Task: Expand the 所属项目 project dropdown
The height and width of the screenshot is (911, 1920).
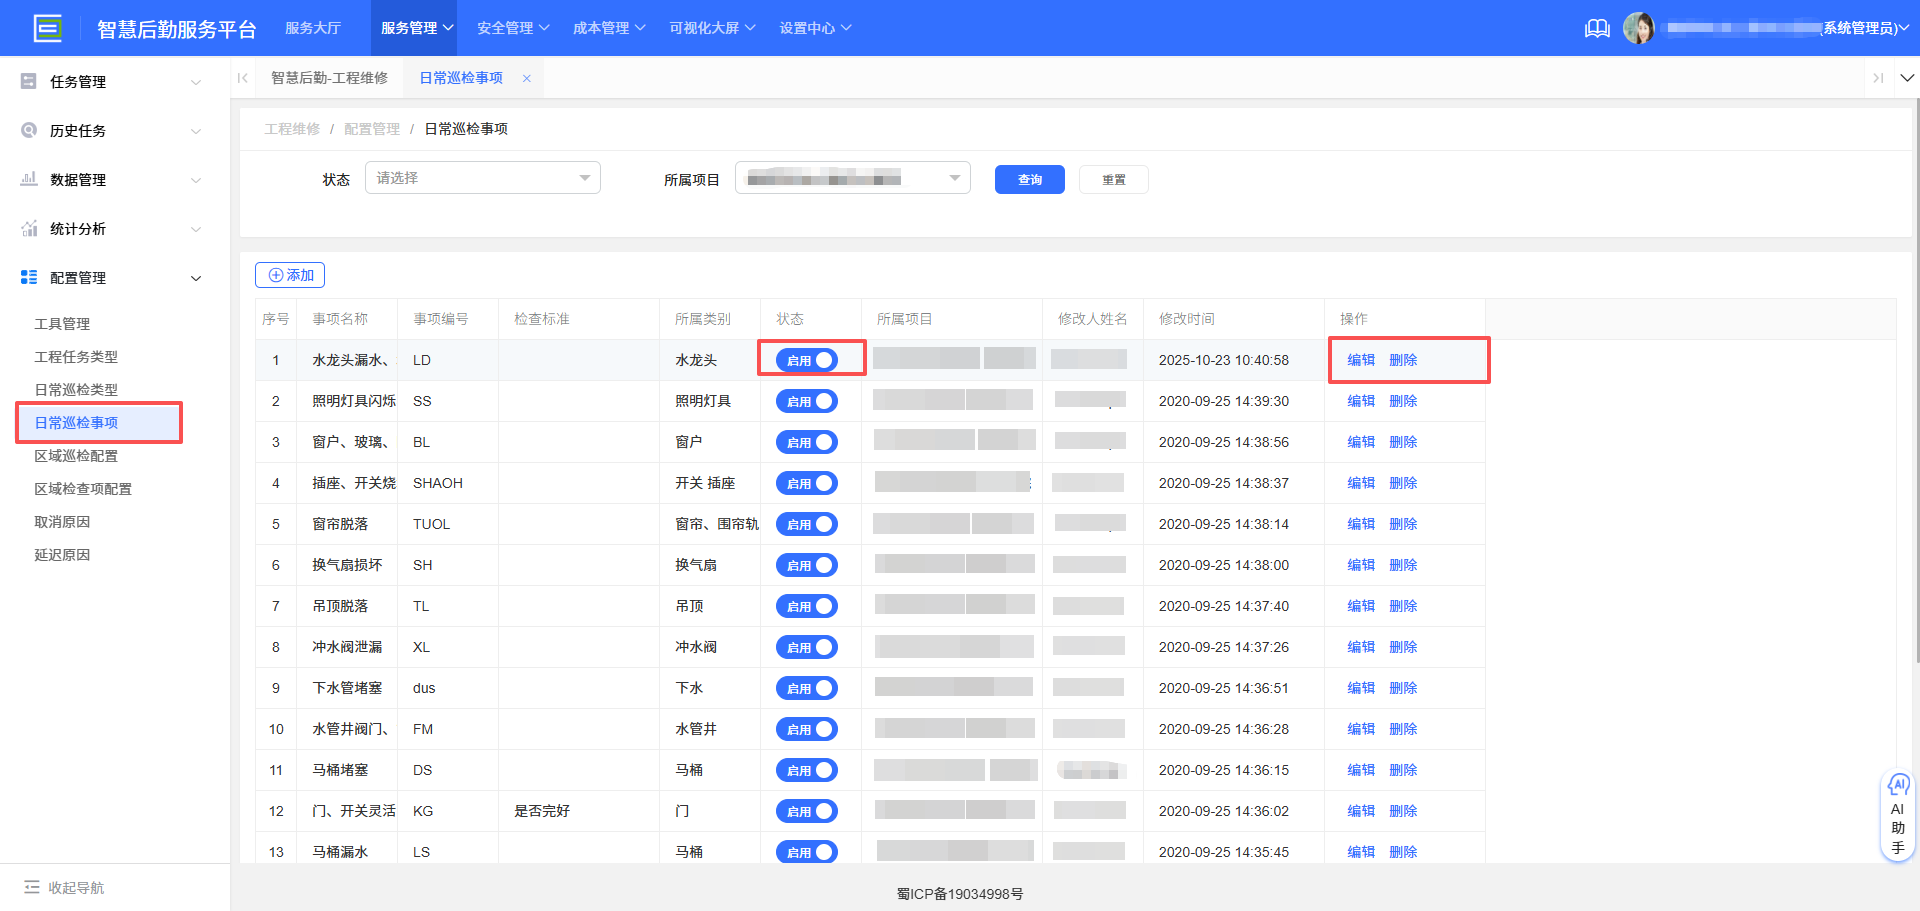Action: pyautogui.click(x=852, y=177)
